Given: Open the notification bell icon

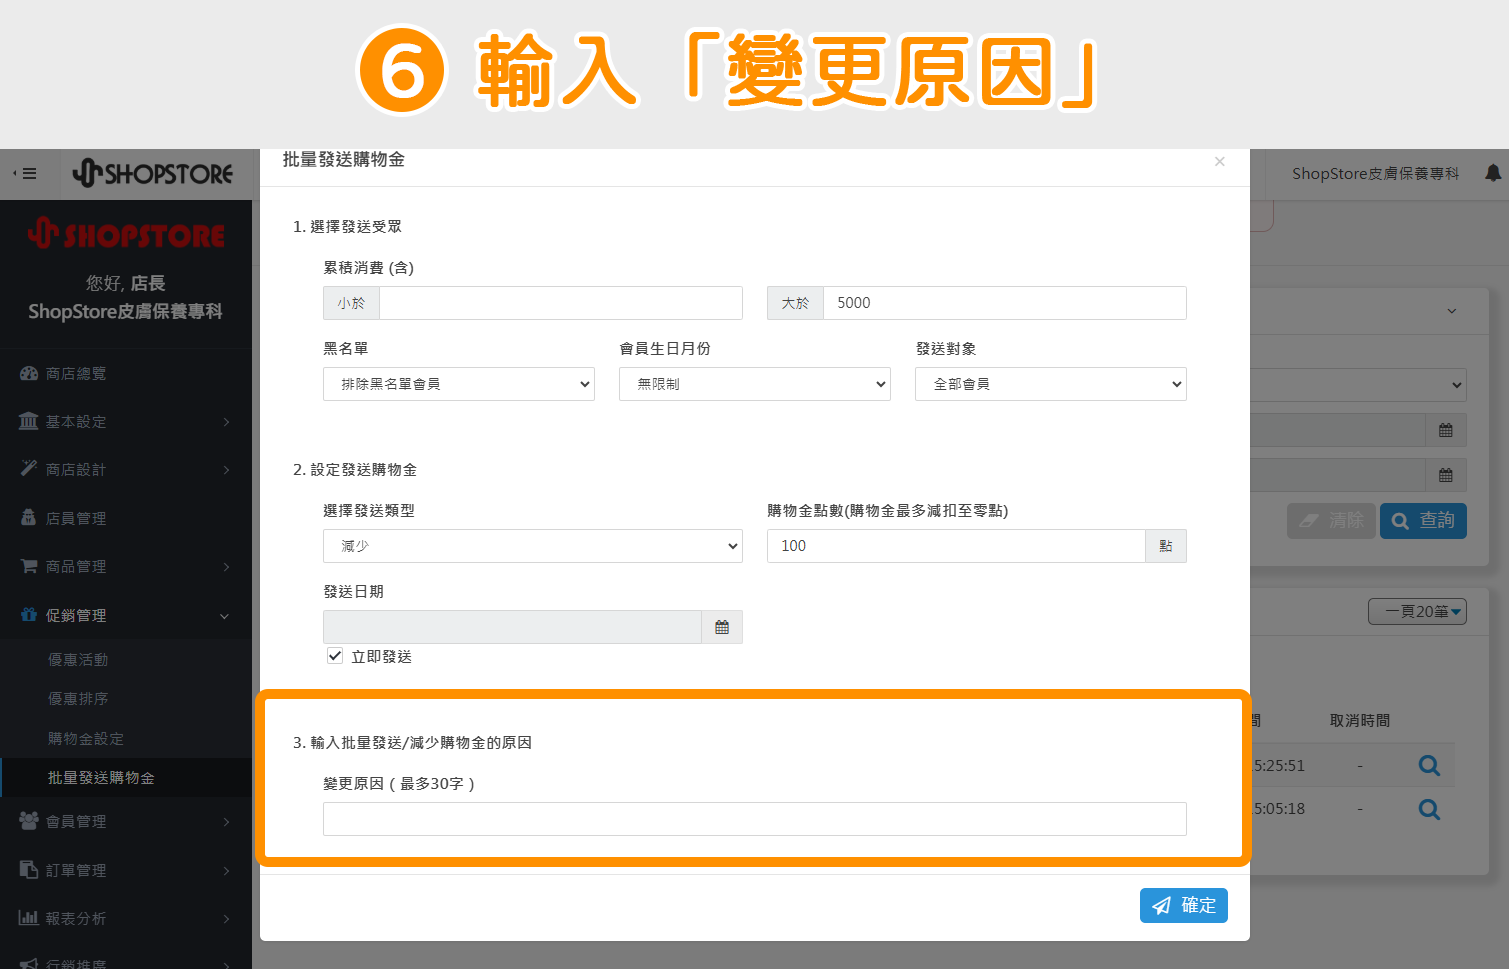Looking at the screenshot, I should pyautogui.click(x=1493, y=173).
